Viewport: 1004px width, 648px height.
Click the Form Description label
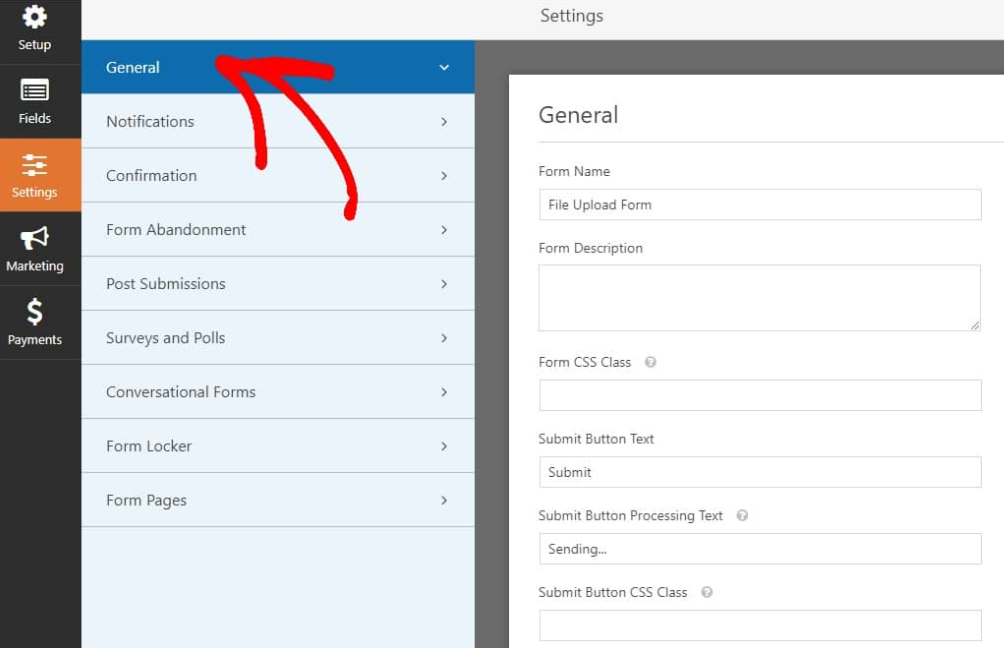tap(590, 248)
